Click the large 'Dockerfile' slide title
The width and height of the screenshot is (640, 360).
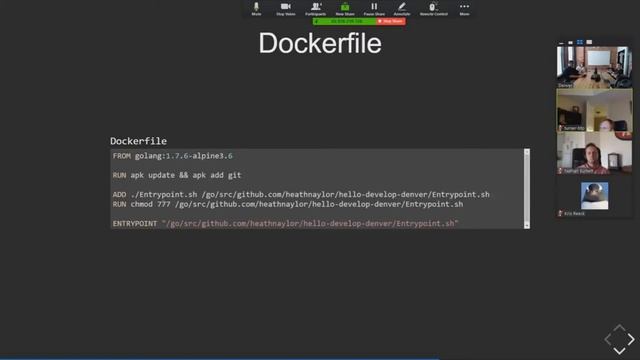[320, 43]
